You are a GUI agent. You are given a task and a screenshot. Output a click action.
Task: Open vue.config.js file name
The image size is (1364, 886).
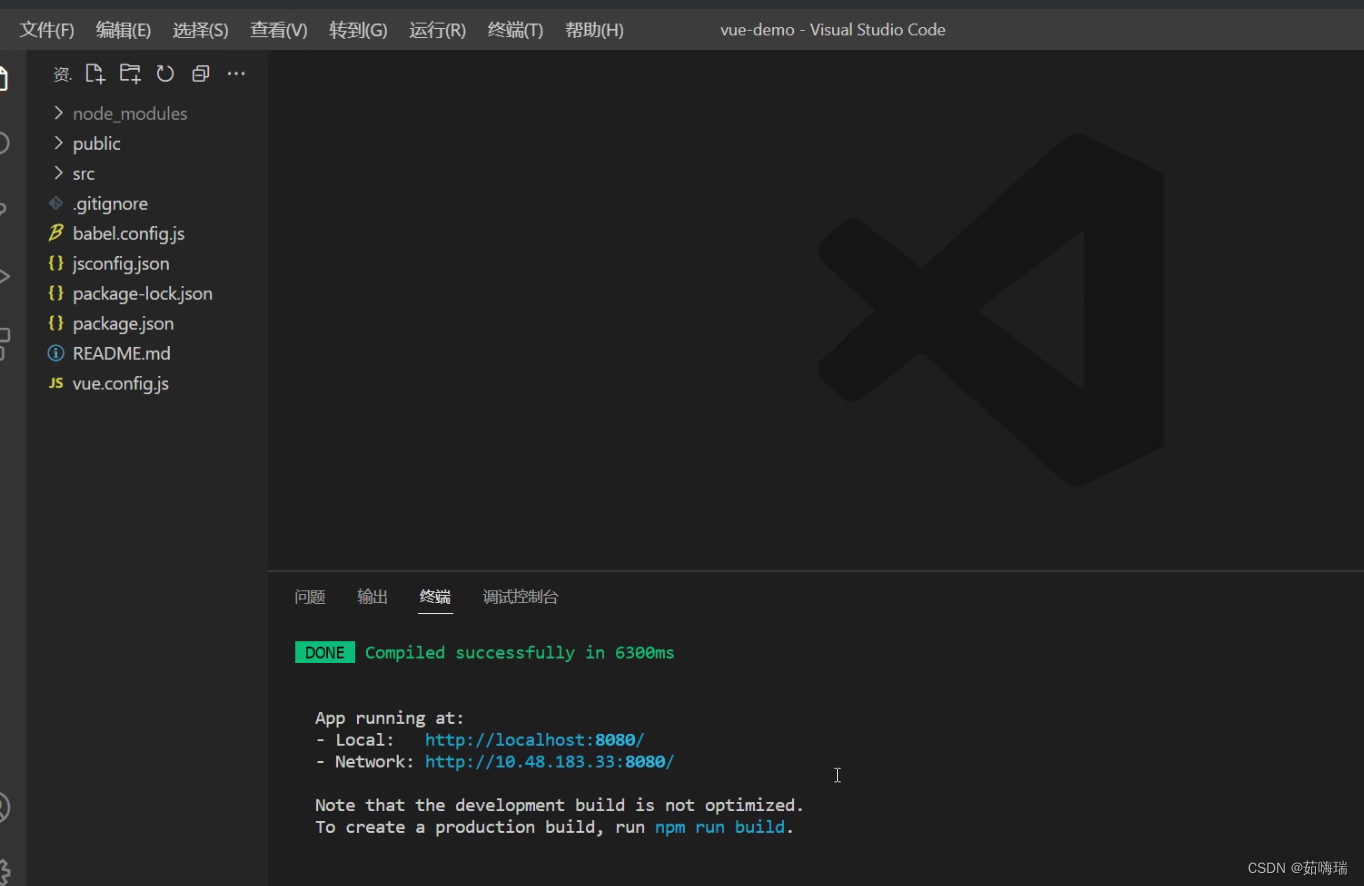[120, 383]
